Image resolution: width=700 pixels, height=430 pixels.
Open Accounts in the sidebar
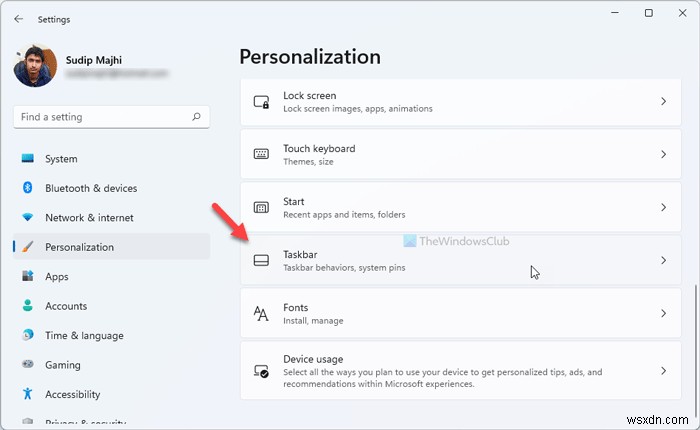tap(66, 306)
